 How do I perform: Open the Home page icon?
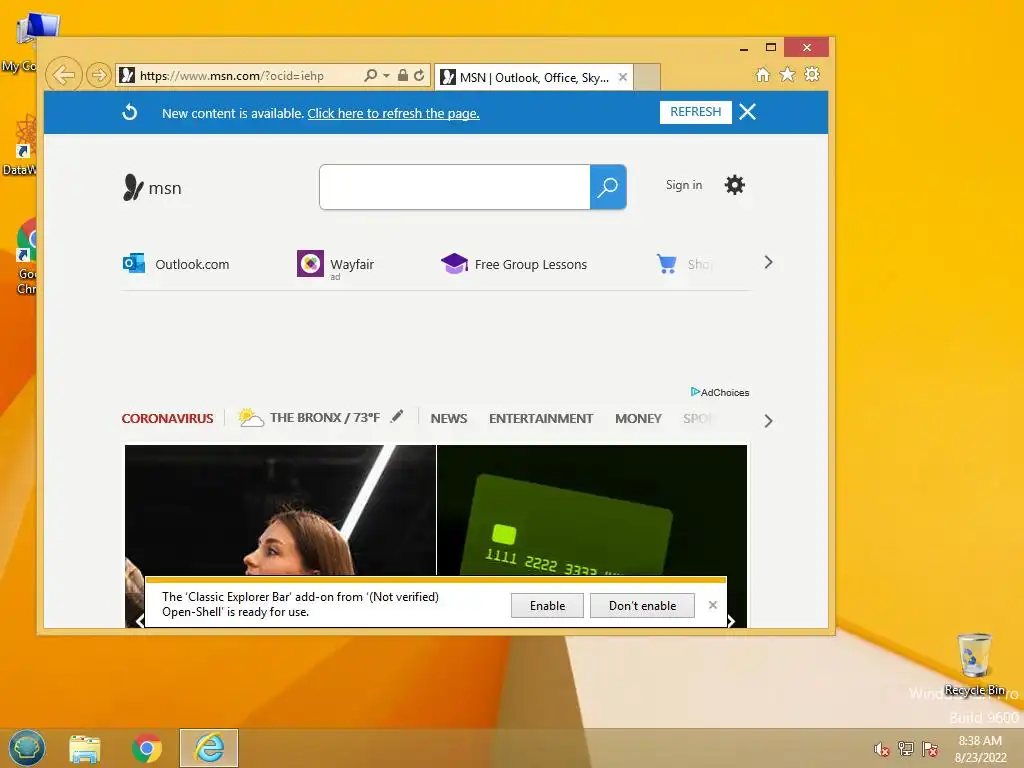(762, 74)
